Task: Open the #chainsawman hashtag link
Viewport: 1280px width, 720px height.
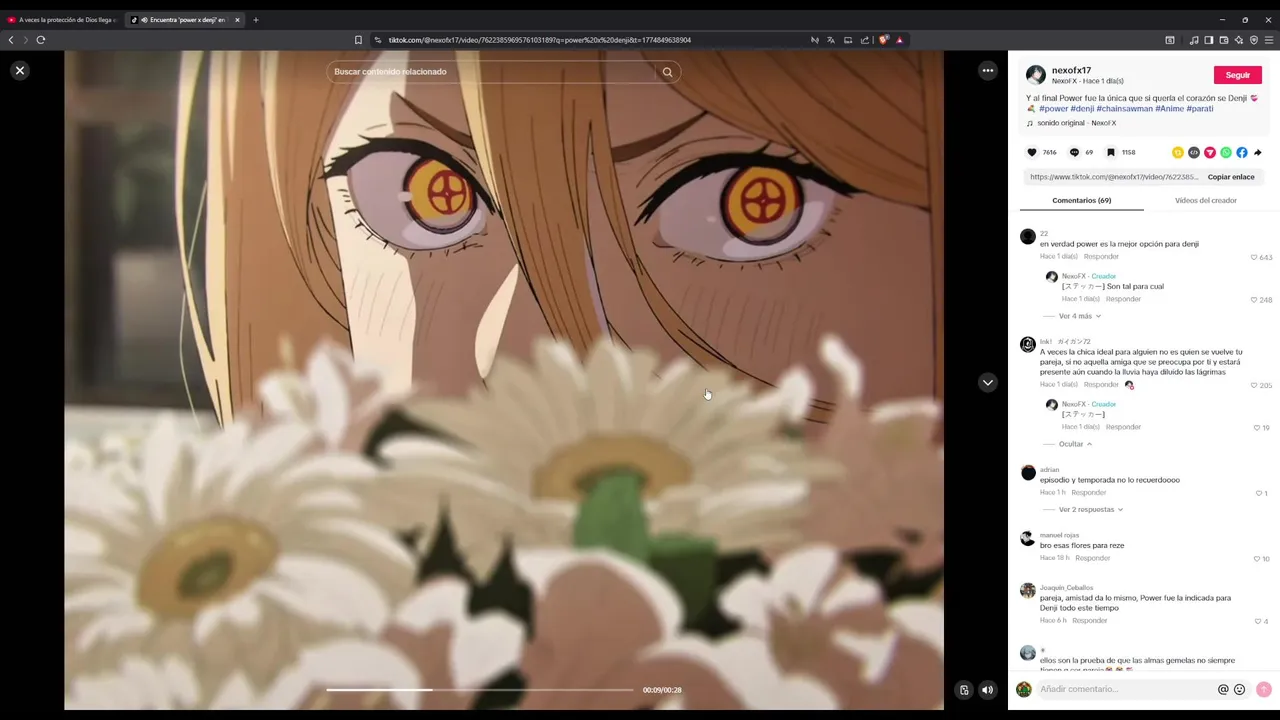Action: (1124, 108)
